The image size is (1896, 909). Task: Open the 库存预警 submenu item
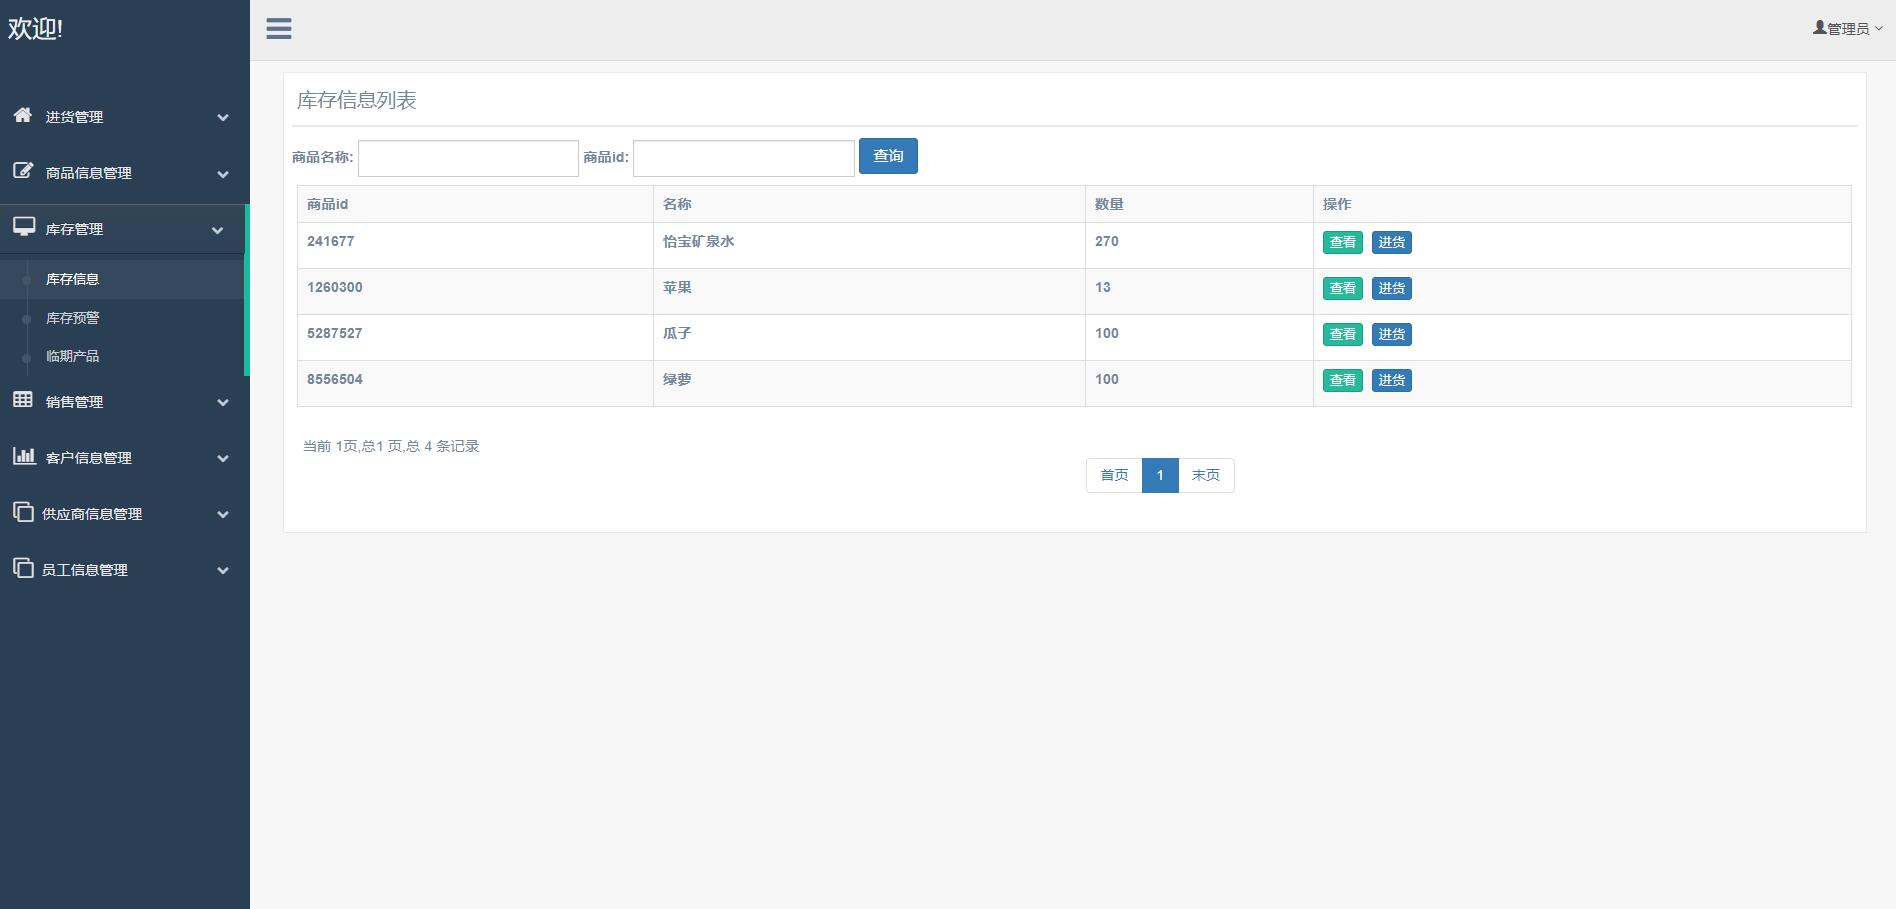[x=73, y=318]
